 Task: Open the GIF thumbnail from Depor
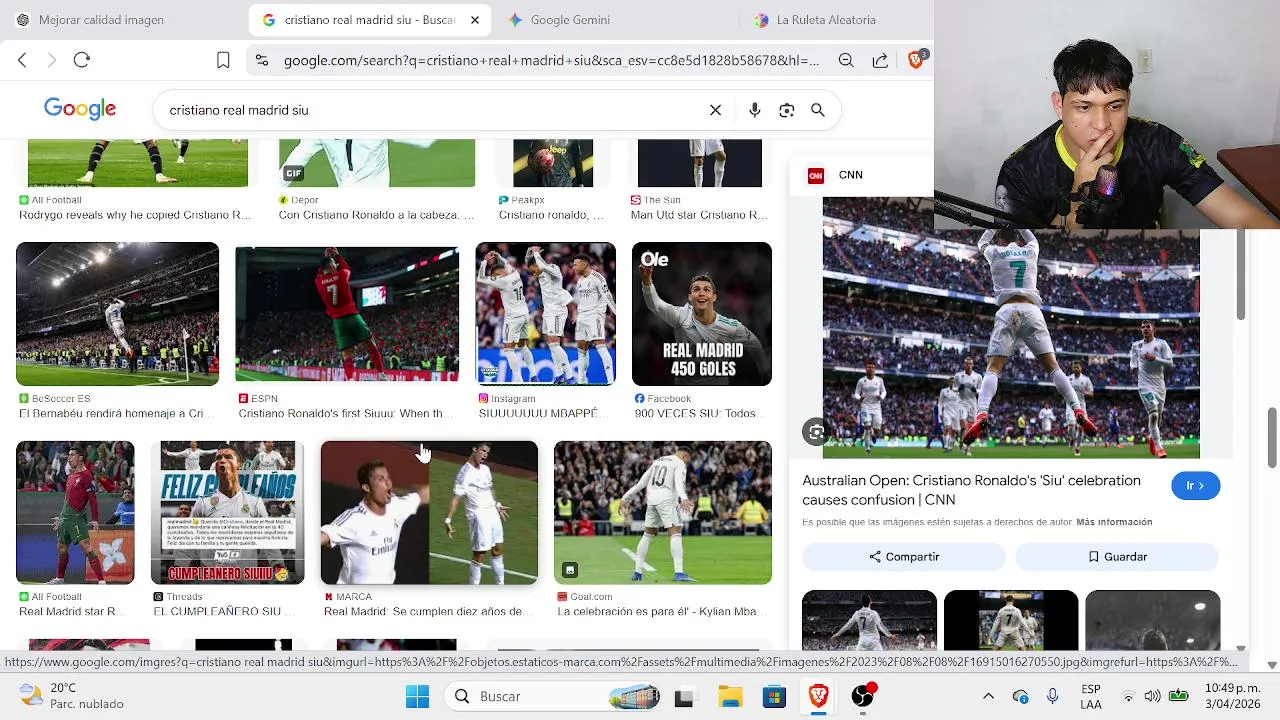(377, 163)
